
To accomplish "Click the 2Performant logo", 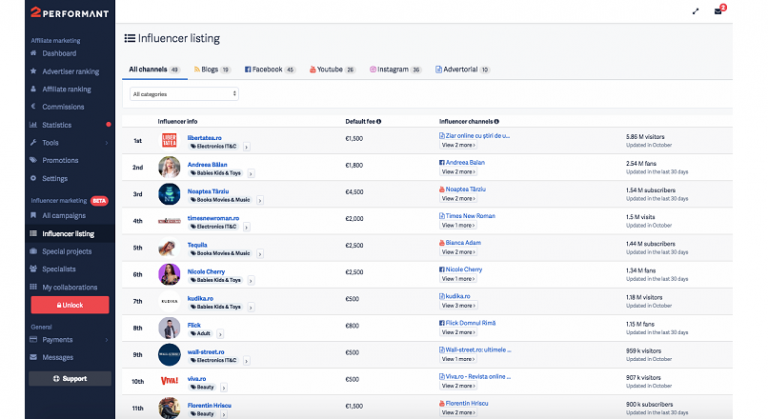I will click(70, 13).
